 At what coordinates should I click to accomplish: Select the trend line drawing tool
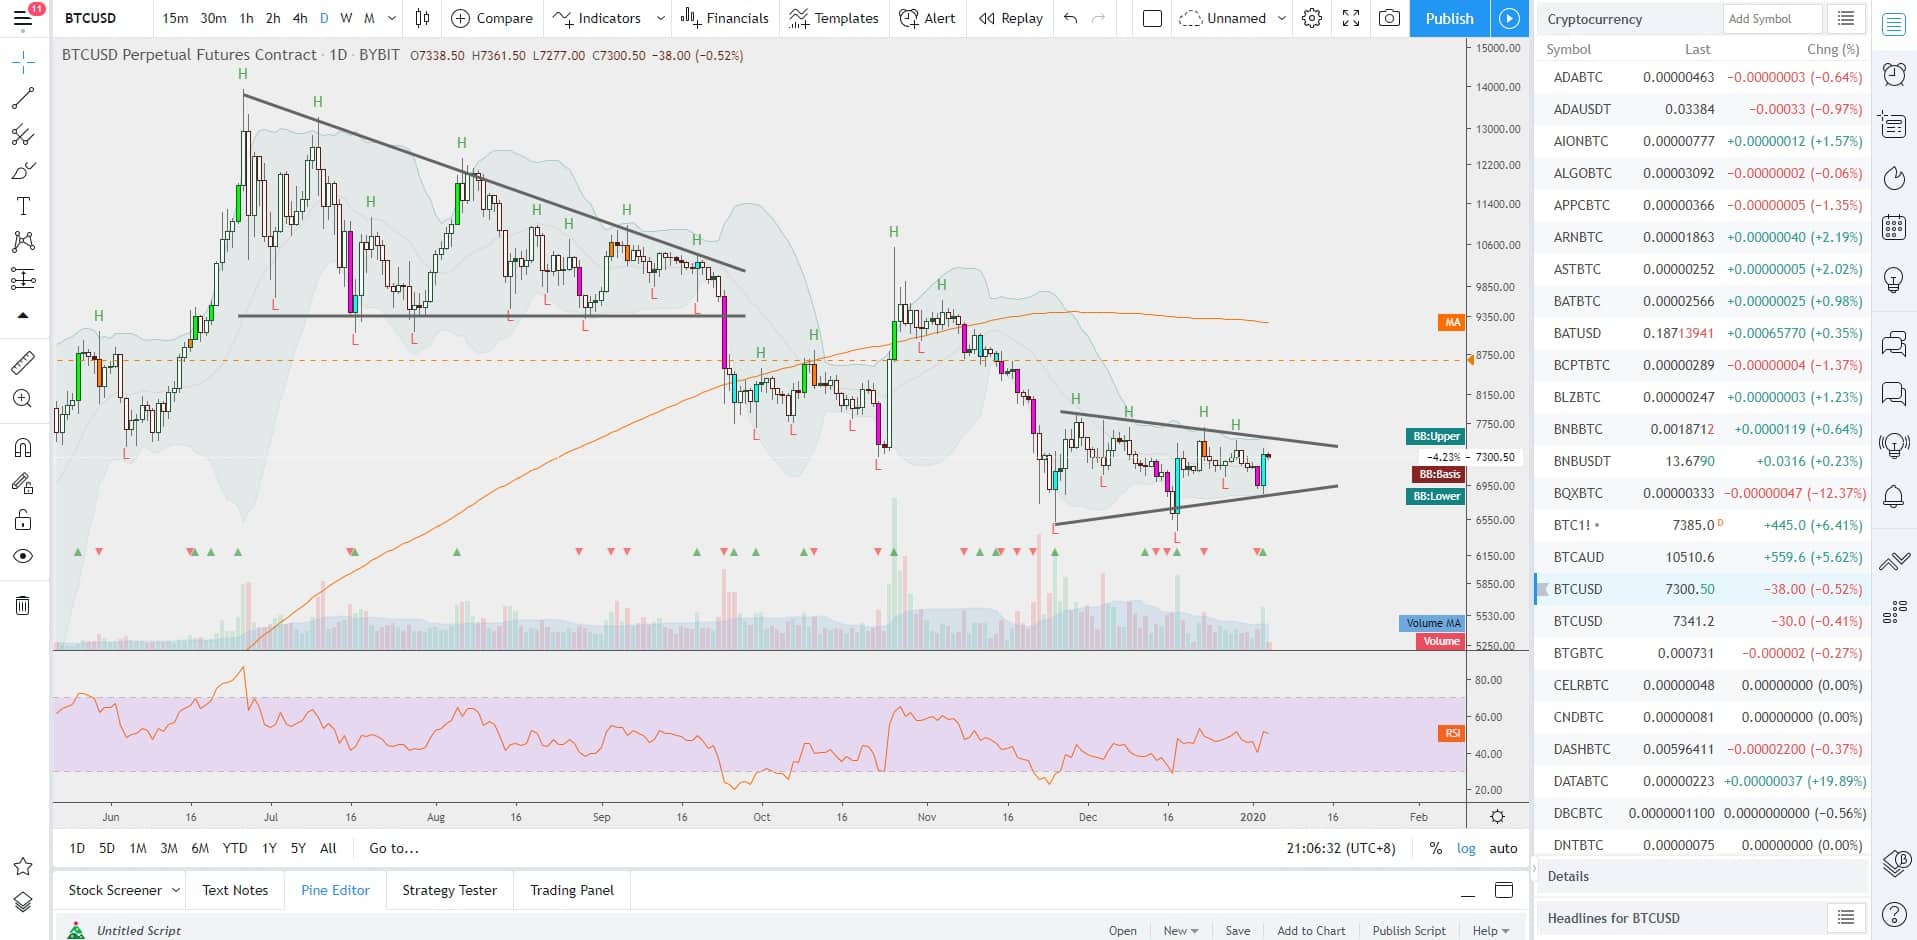point(23,98)
